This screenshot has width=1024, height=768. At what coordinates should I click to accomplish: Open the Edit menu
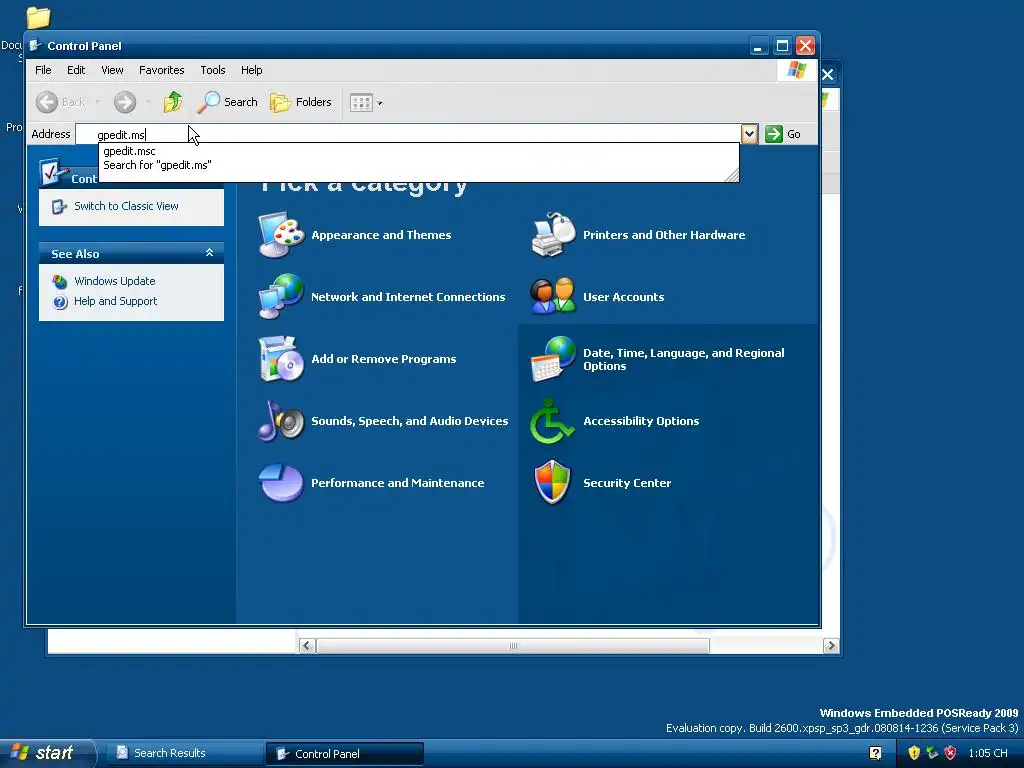coord(76,70)
